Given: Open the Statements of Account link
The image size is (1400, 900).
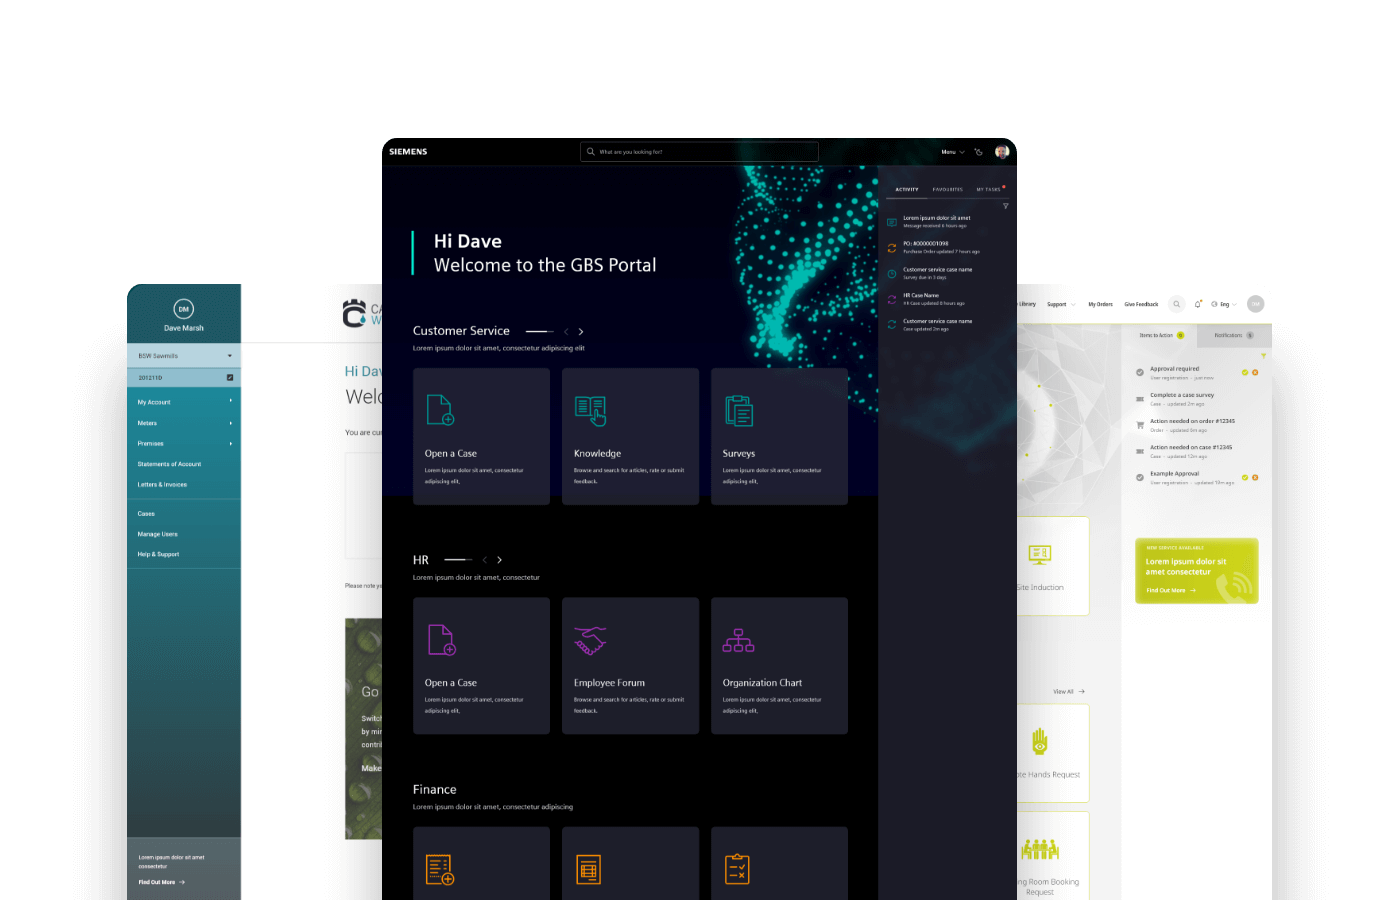Looking at the screenshot, I should [x=169, y=464].
